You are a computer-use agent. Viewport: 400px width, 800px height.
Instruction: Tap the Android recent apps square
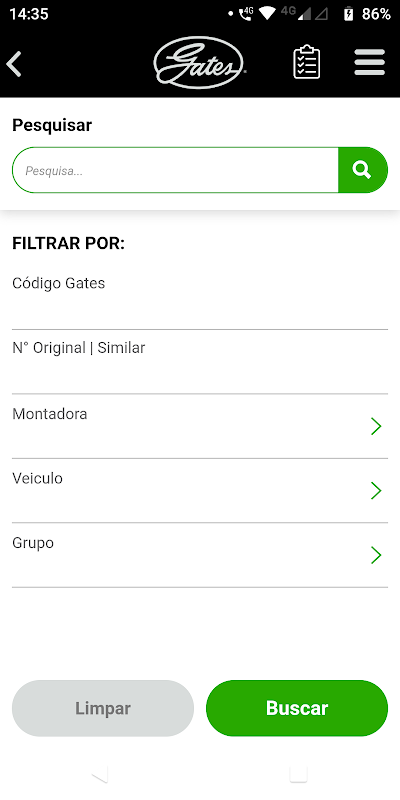[298, 773]
